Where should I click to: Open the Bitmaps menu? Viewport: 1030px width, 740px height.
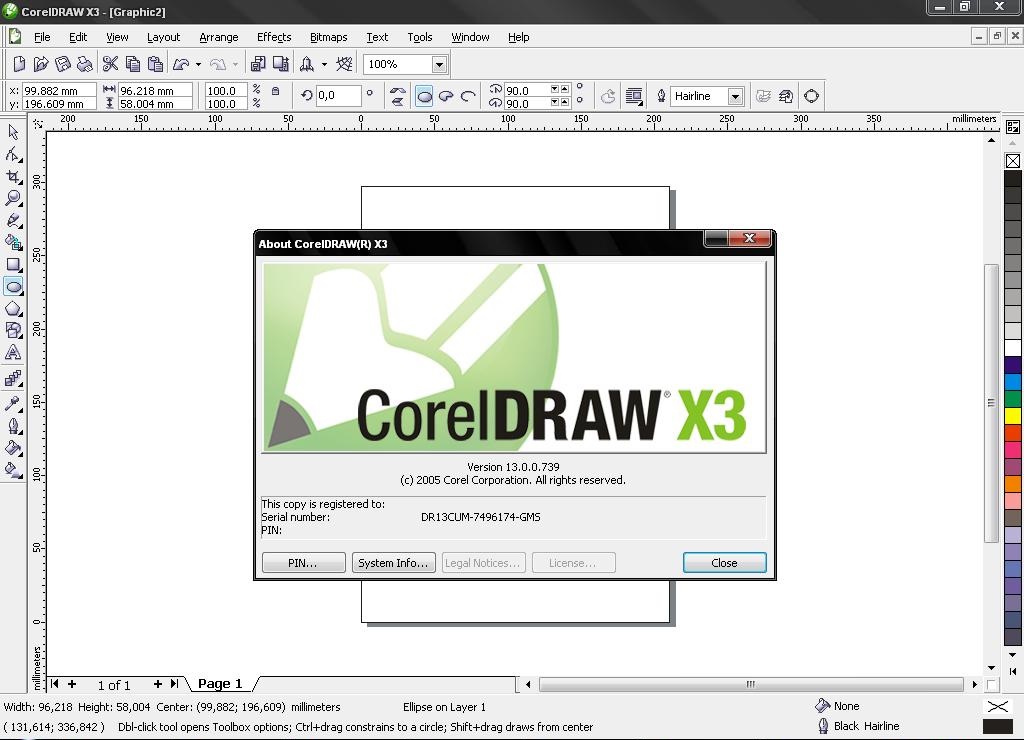(x=328, y=37)
